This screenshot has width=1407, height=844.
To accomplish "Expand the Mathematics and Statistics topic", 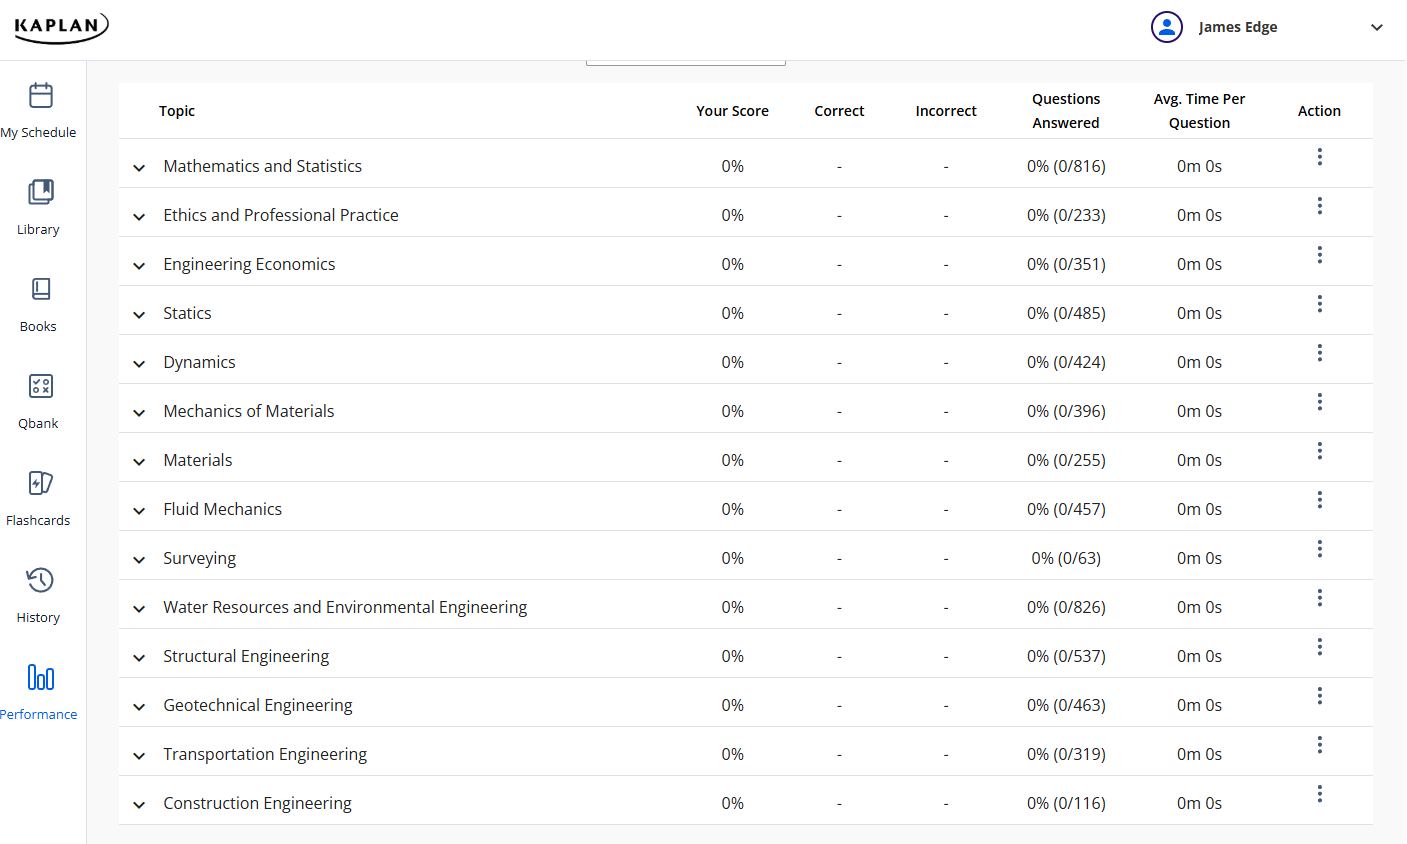I will [139, 168].
